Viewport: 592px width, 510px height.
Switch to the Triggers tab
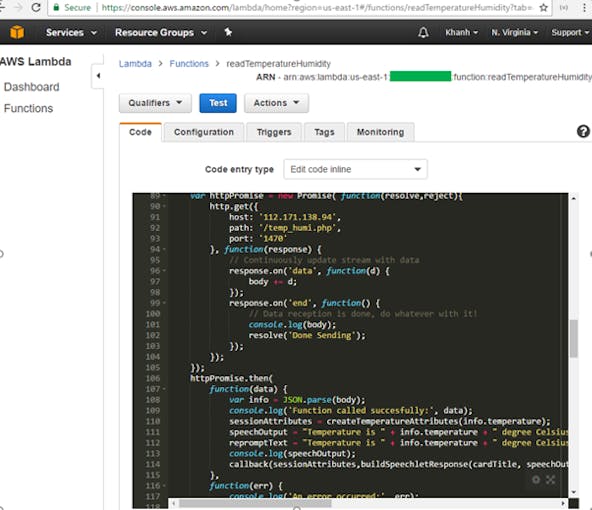coord(274,132)
